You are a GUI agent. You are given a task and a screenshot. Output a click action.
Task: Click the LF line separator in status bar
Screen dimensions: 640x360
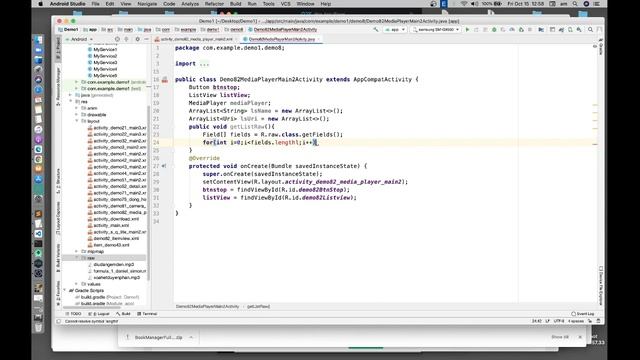pos(547,321)
